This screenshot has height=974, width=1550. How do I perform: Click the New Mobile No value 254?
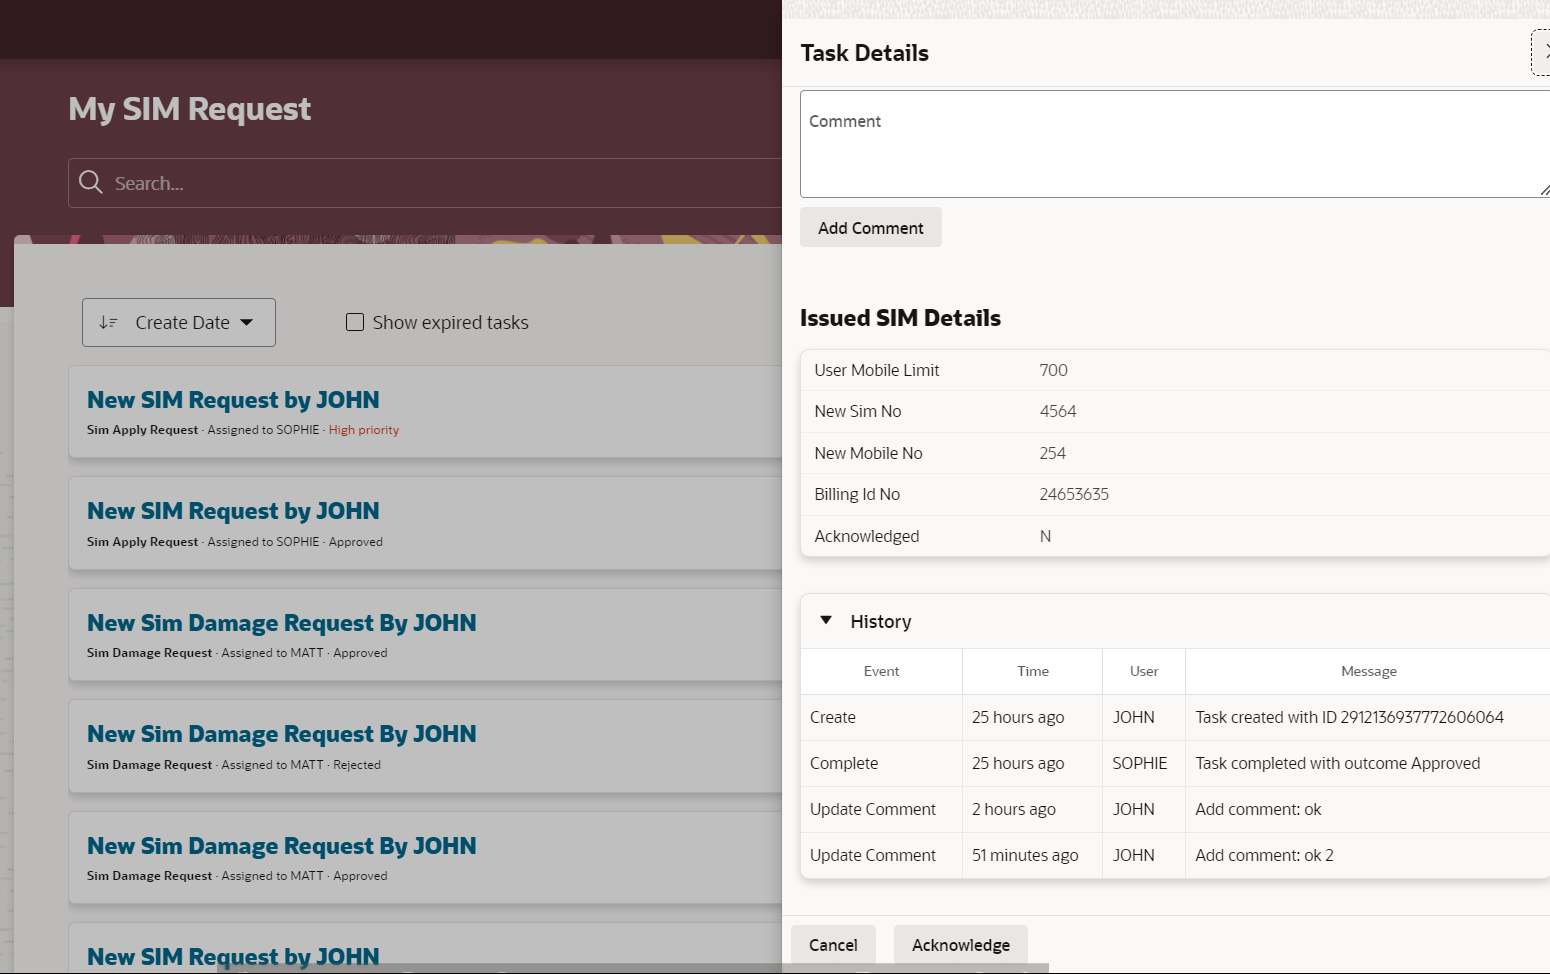click(x=1052, y=453)
